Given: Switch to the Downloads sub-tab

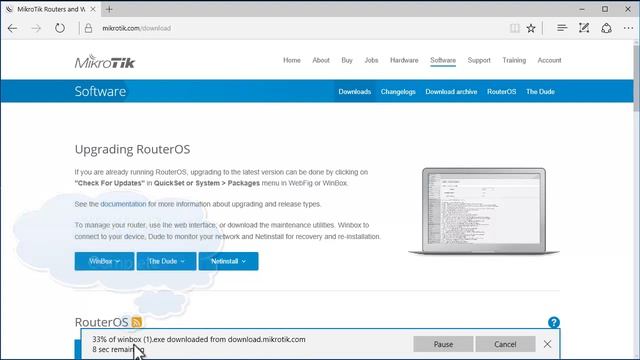Looking at the screenshot, I should coord(355,91).
